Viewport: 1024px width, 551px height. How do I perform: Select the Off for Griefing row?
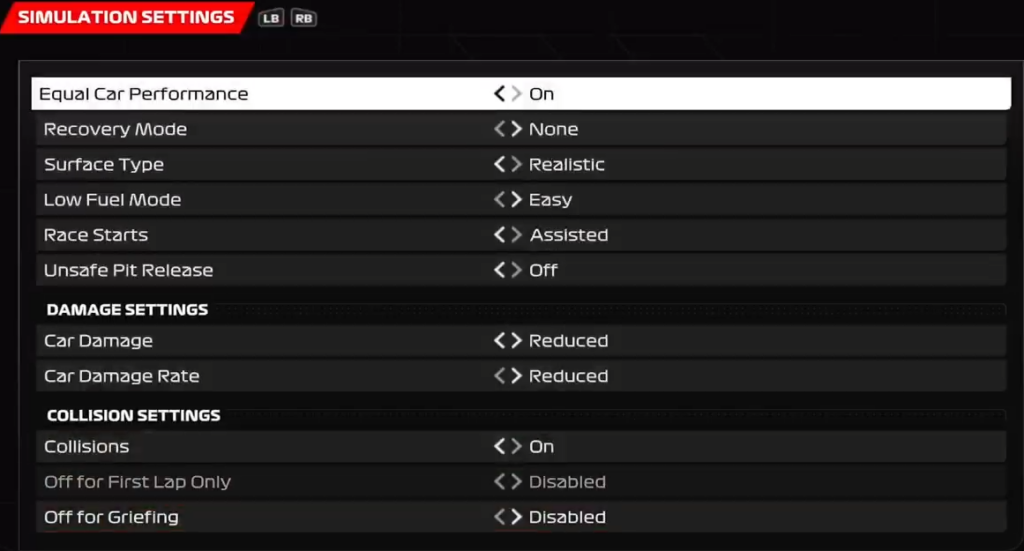[521, 517]
